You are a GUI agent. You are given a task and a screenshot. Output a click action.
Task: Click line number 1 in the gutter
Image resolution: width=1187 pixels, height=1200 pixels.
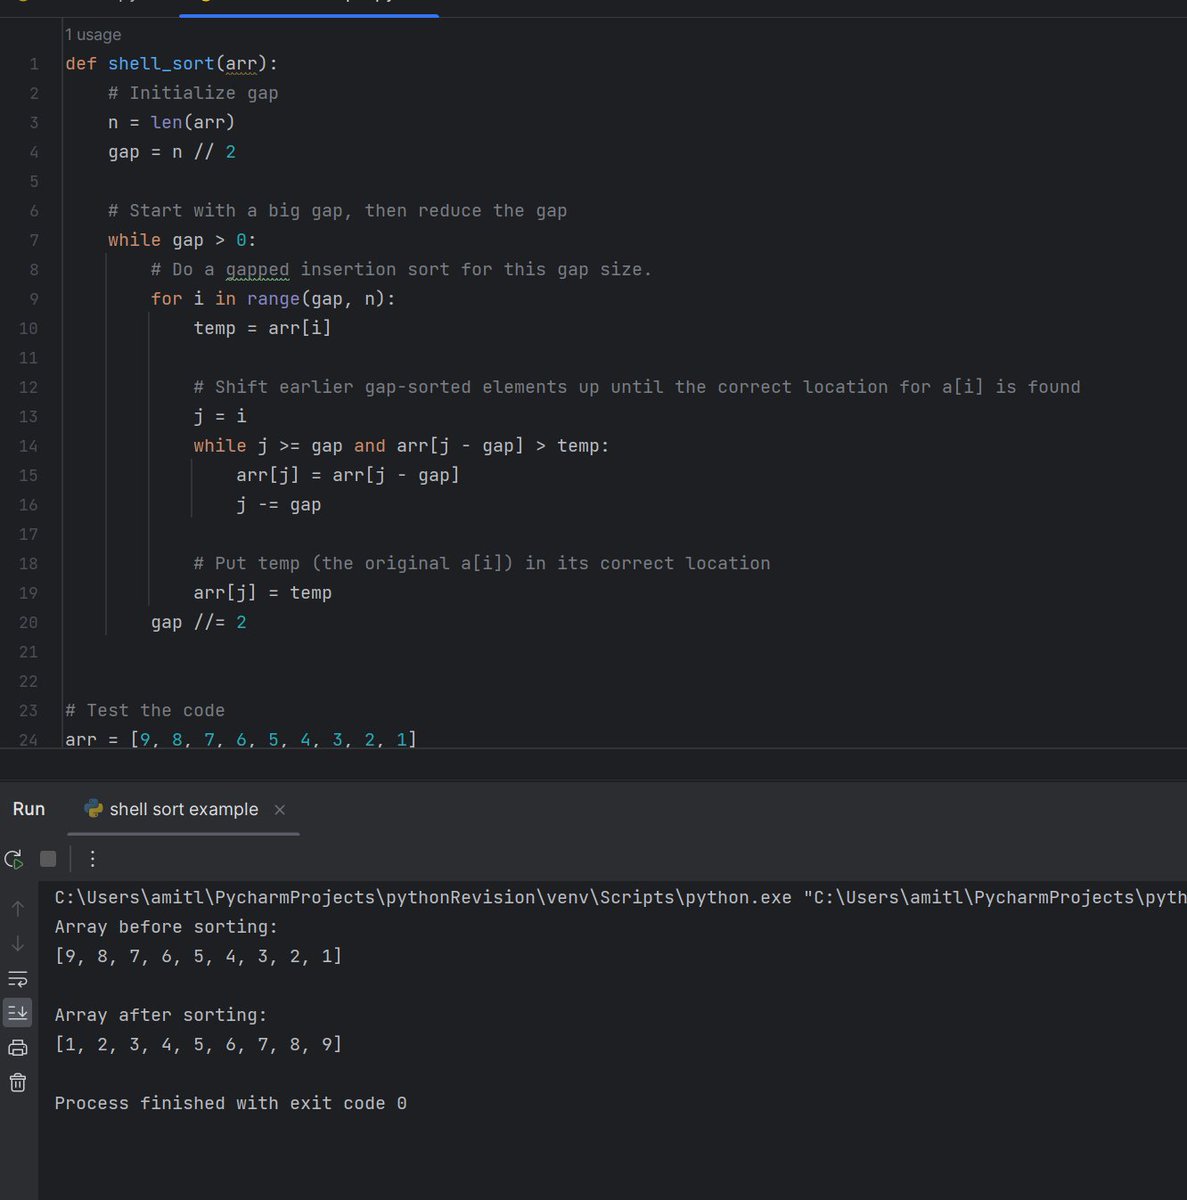click(34, 64)
